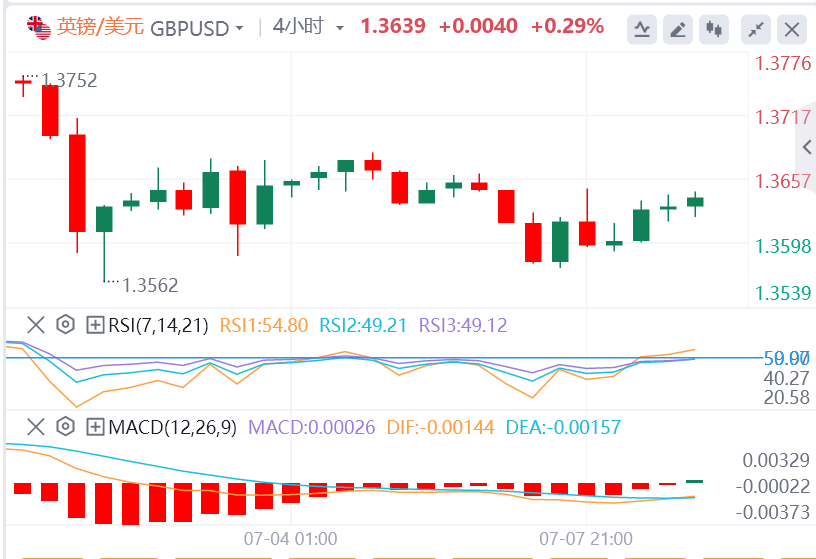Click the GBP/USD flag icon
The width and height of the screenshot is (816, 559).
pos(39,28)
